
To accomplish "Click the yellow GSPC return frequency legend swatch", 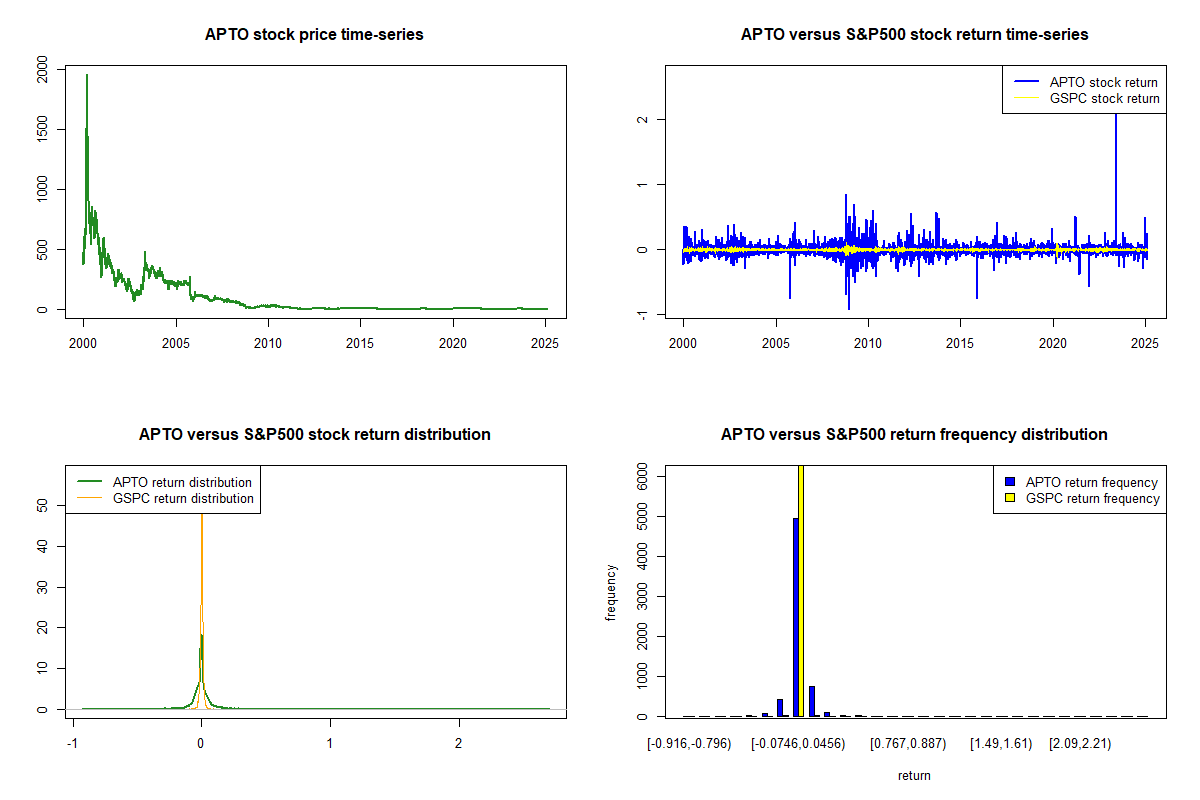I will [x=1008, y=498].
